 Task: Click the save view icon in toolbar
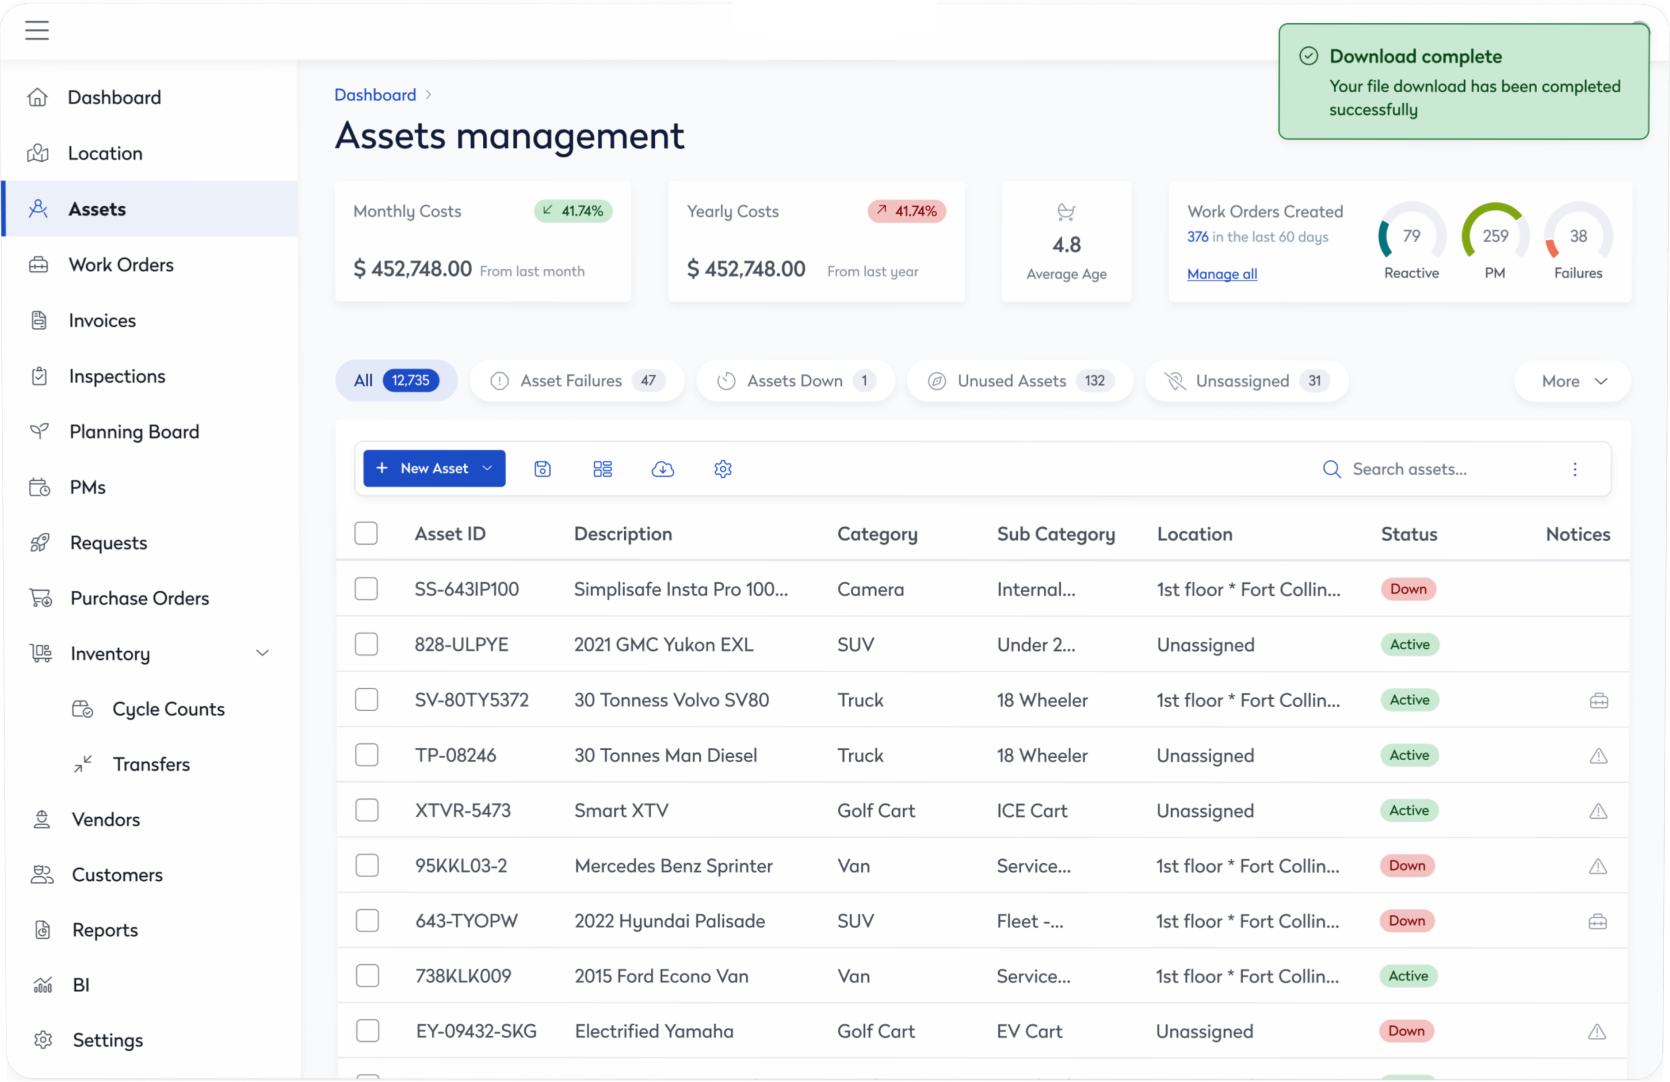tap(543, 469)
